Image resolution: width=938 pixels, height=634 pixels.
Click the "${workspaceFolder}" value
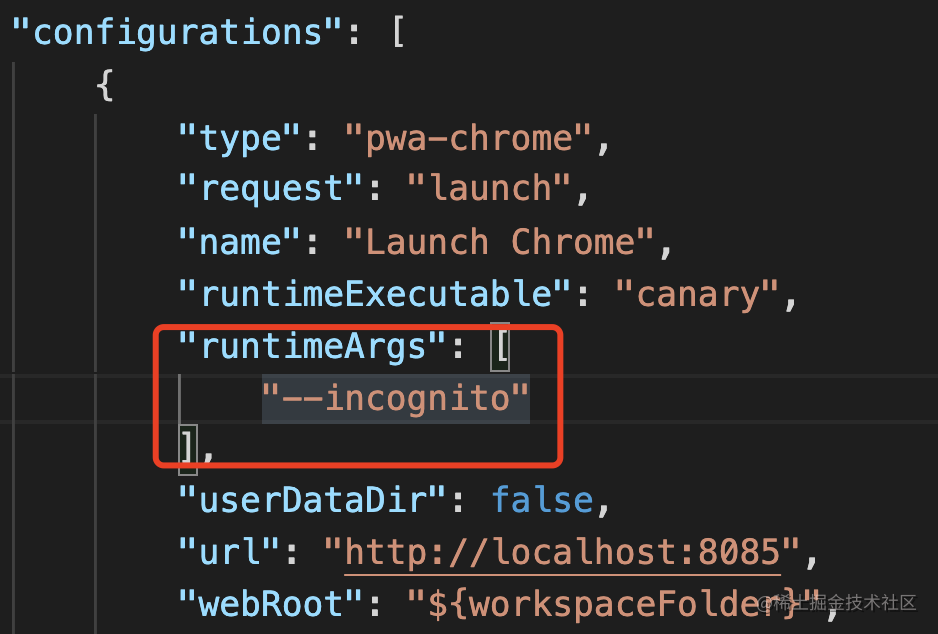tap(610, 603)
